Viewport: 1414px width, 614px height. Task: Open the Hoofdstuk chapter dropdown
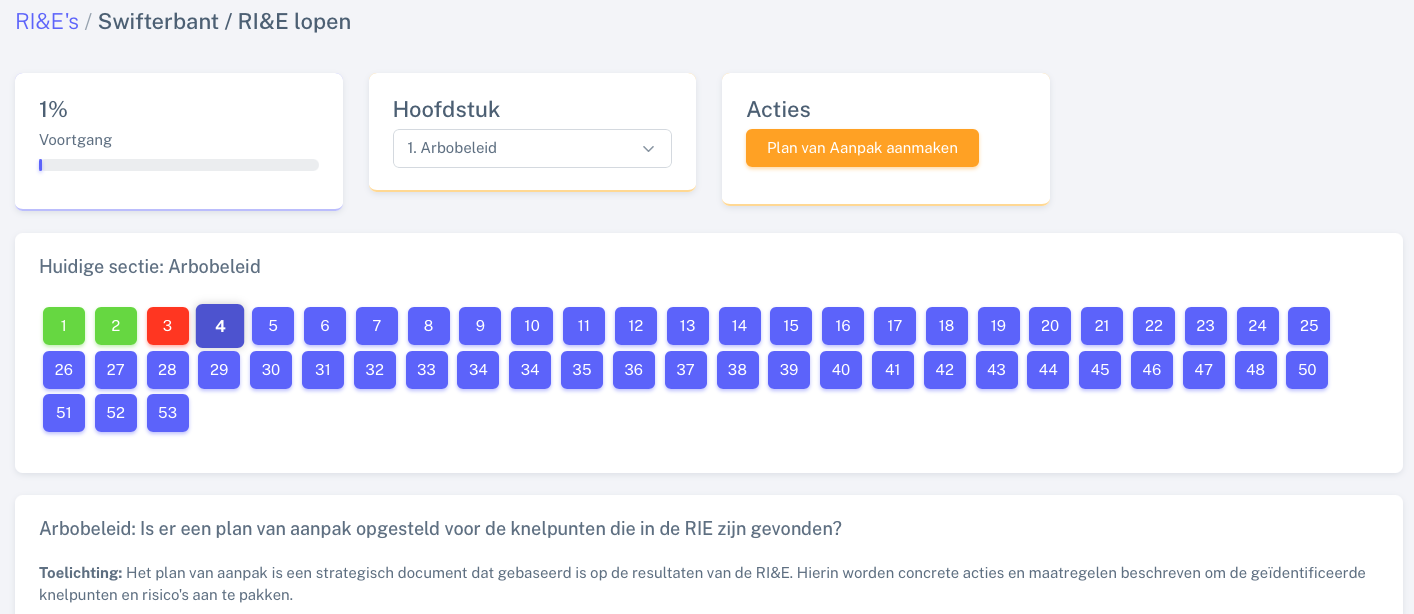click(531, 148)
